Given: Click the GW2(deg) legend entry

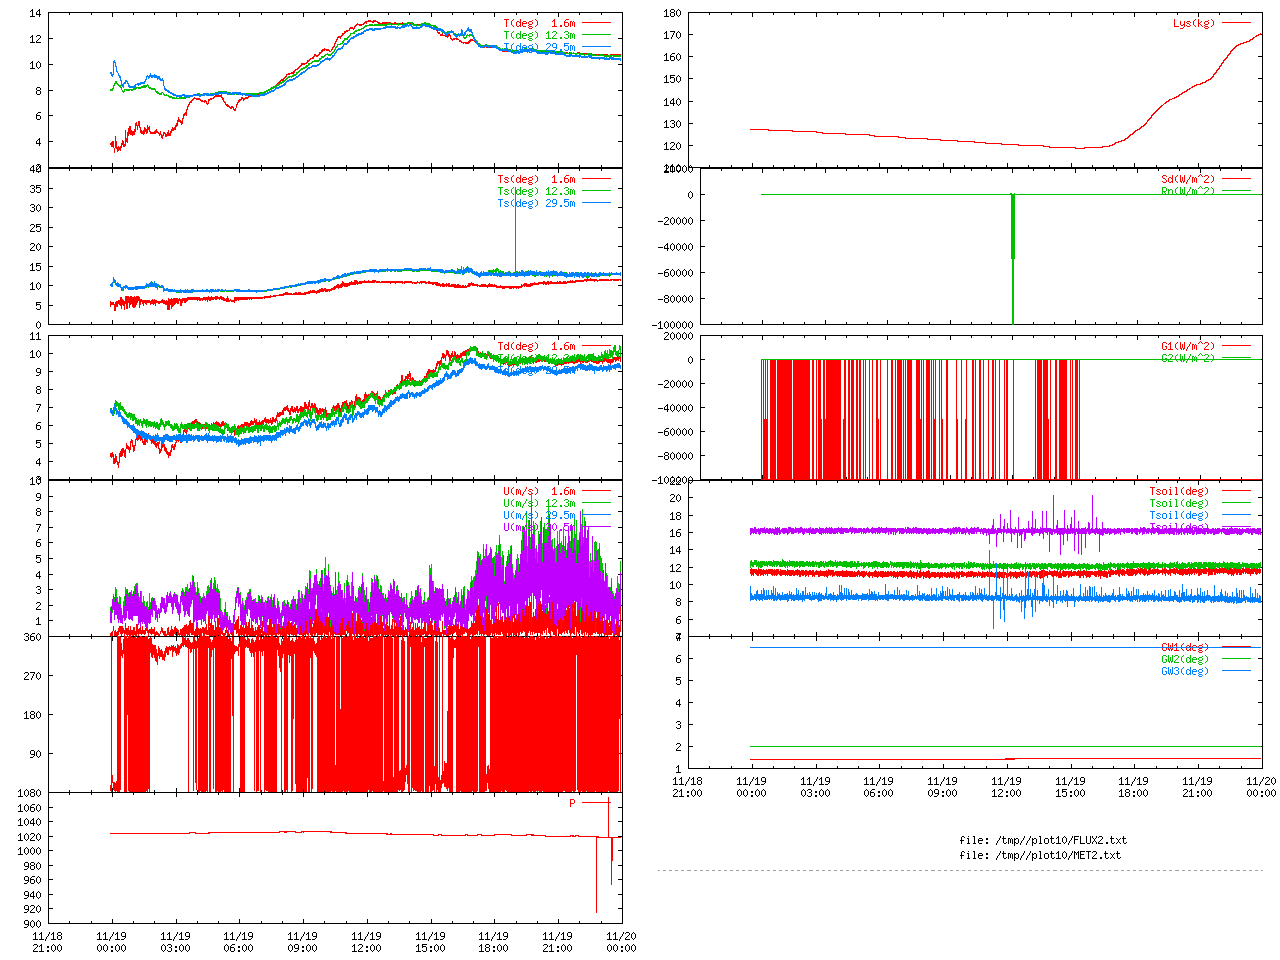Looking at the screenshot, I should (1205, 660).
